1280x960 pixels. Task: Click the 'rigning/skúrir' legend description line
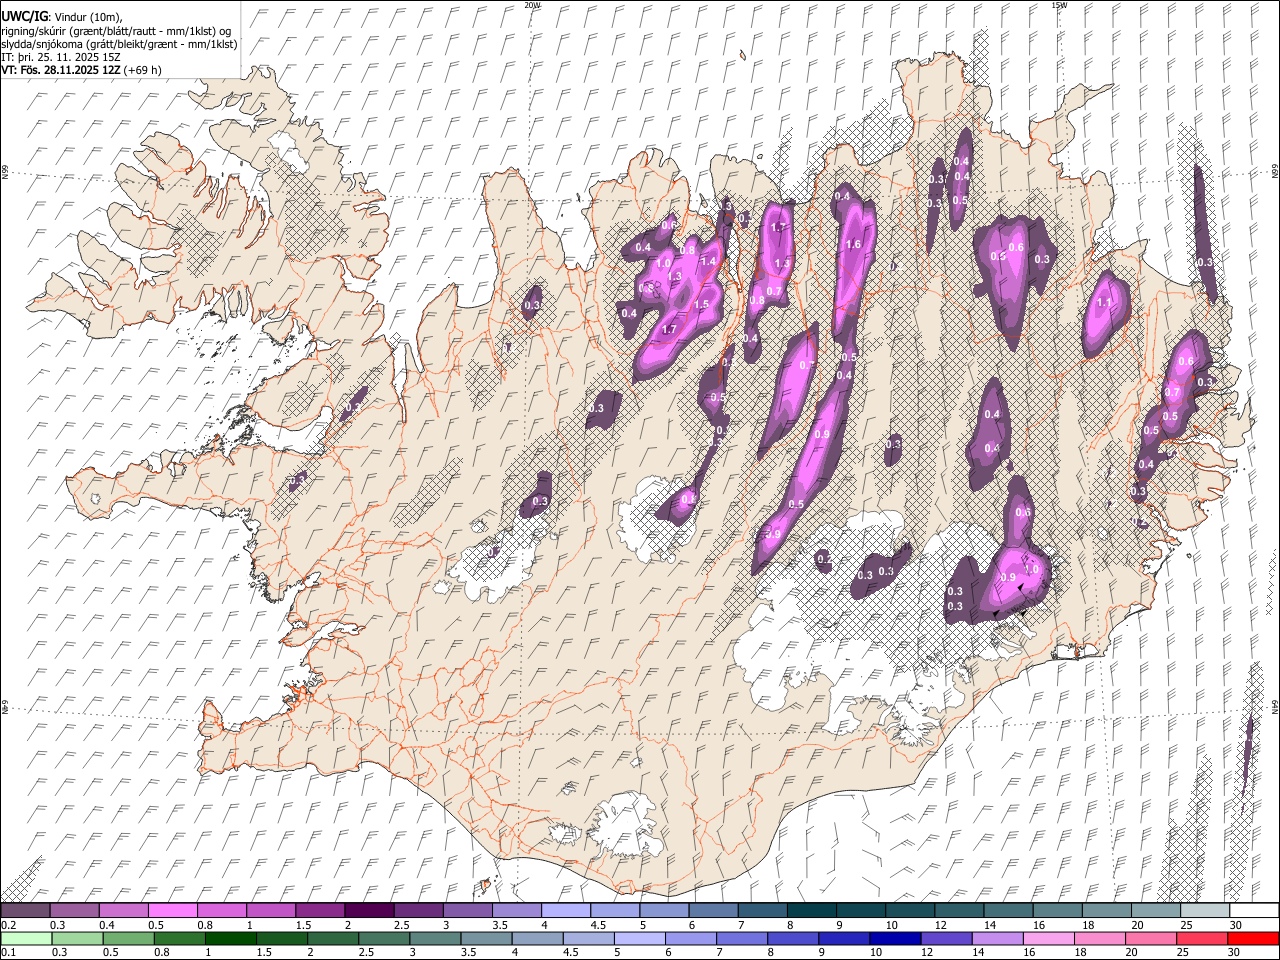(116, 31)
